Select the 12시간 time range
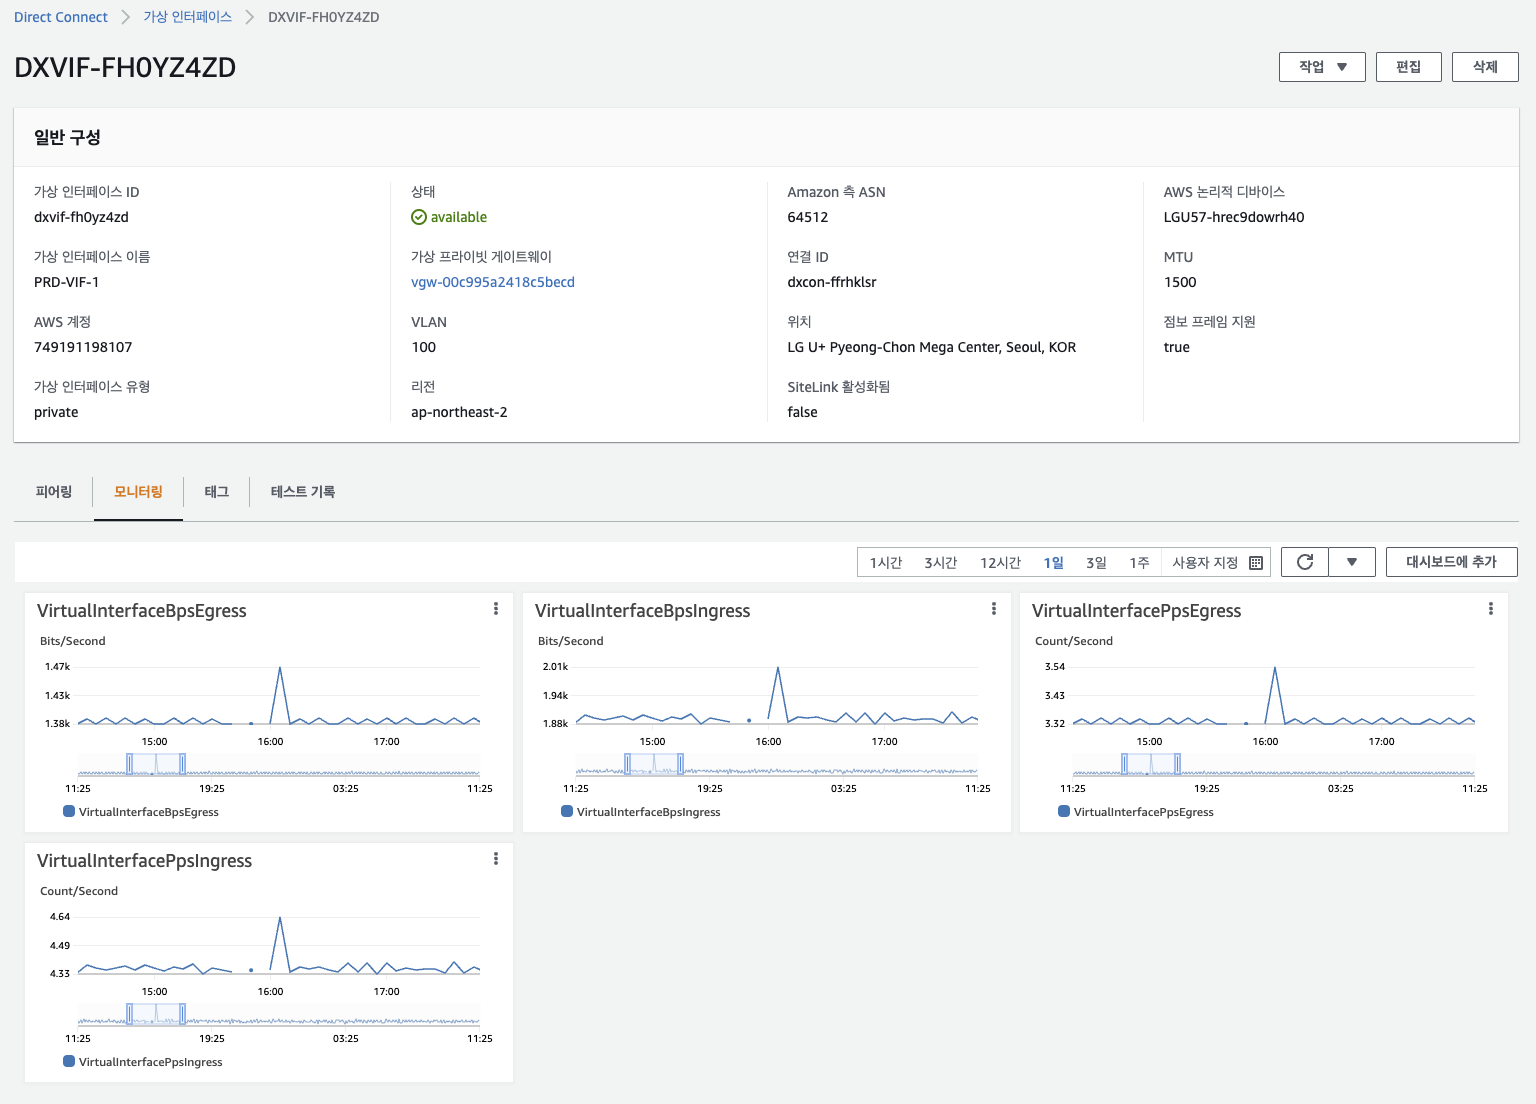1536x1104 pixels. coord(1001,563)
